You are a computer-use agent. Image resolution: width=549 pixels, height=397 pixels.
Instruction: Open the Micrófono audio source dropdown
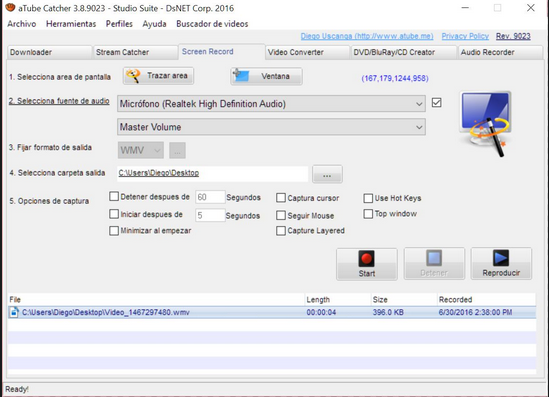tap(271, 104)
